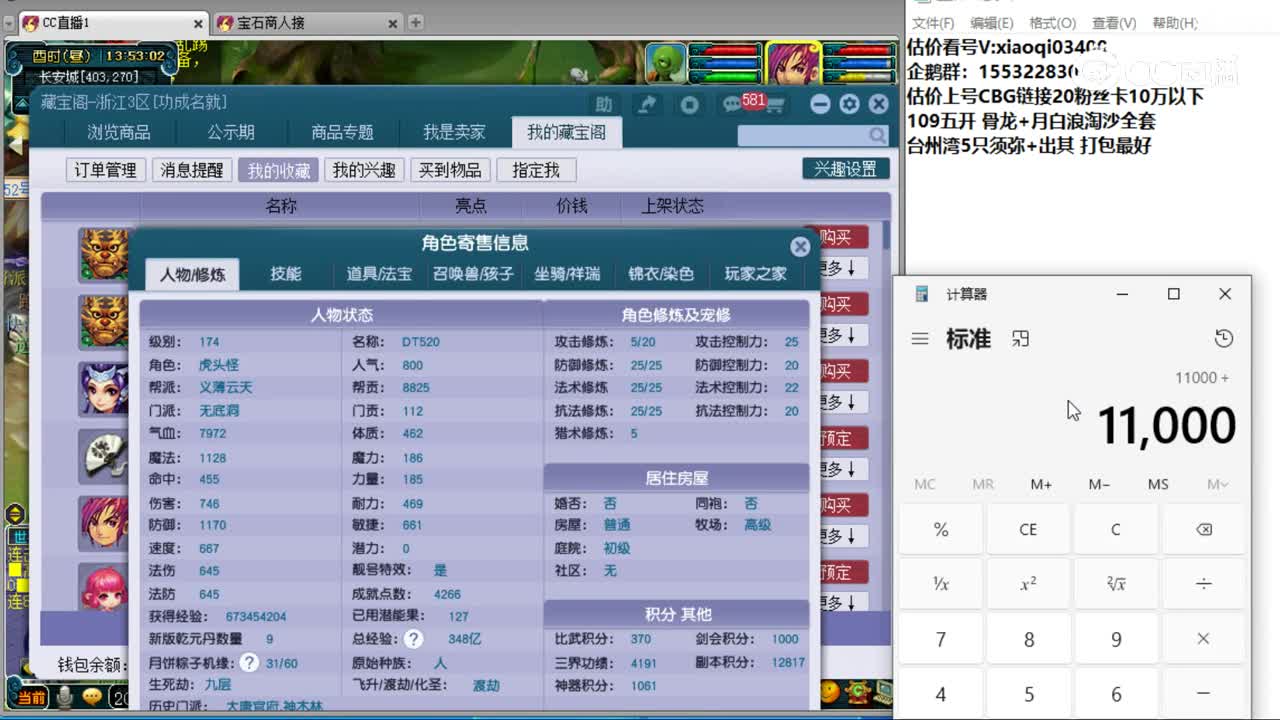Click the calculator reciprocal 1/x key
This screenshot has width=1280, height=720.
[941, 584]
